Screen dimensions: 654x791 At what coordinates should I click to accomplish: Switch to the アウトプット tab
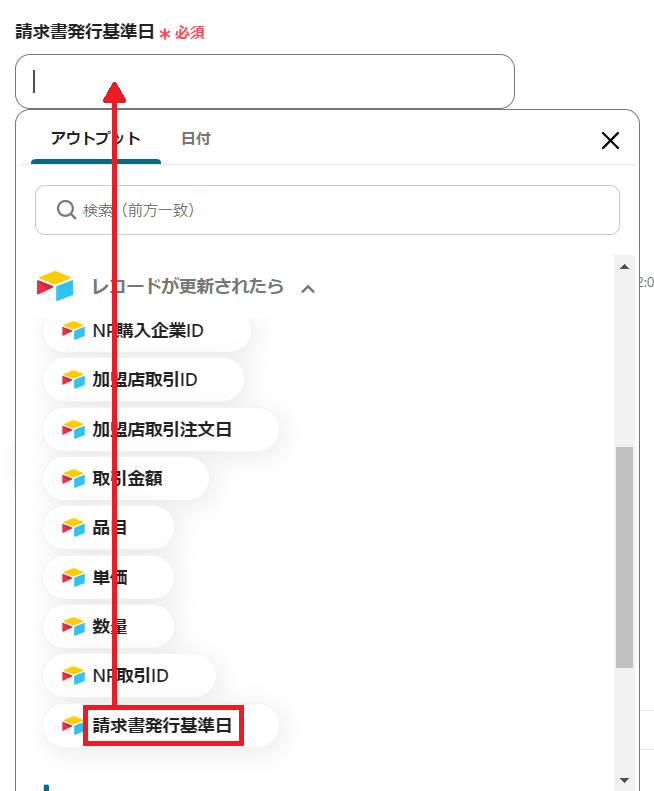[x=96, y=139]
